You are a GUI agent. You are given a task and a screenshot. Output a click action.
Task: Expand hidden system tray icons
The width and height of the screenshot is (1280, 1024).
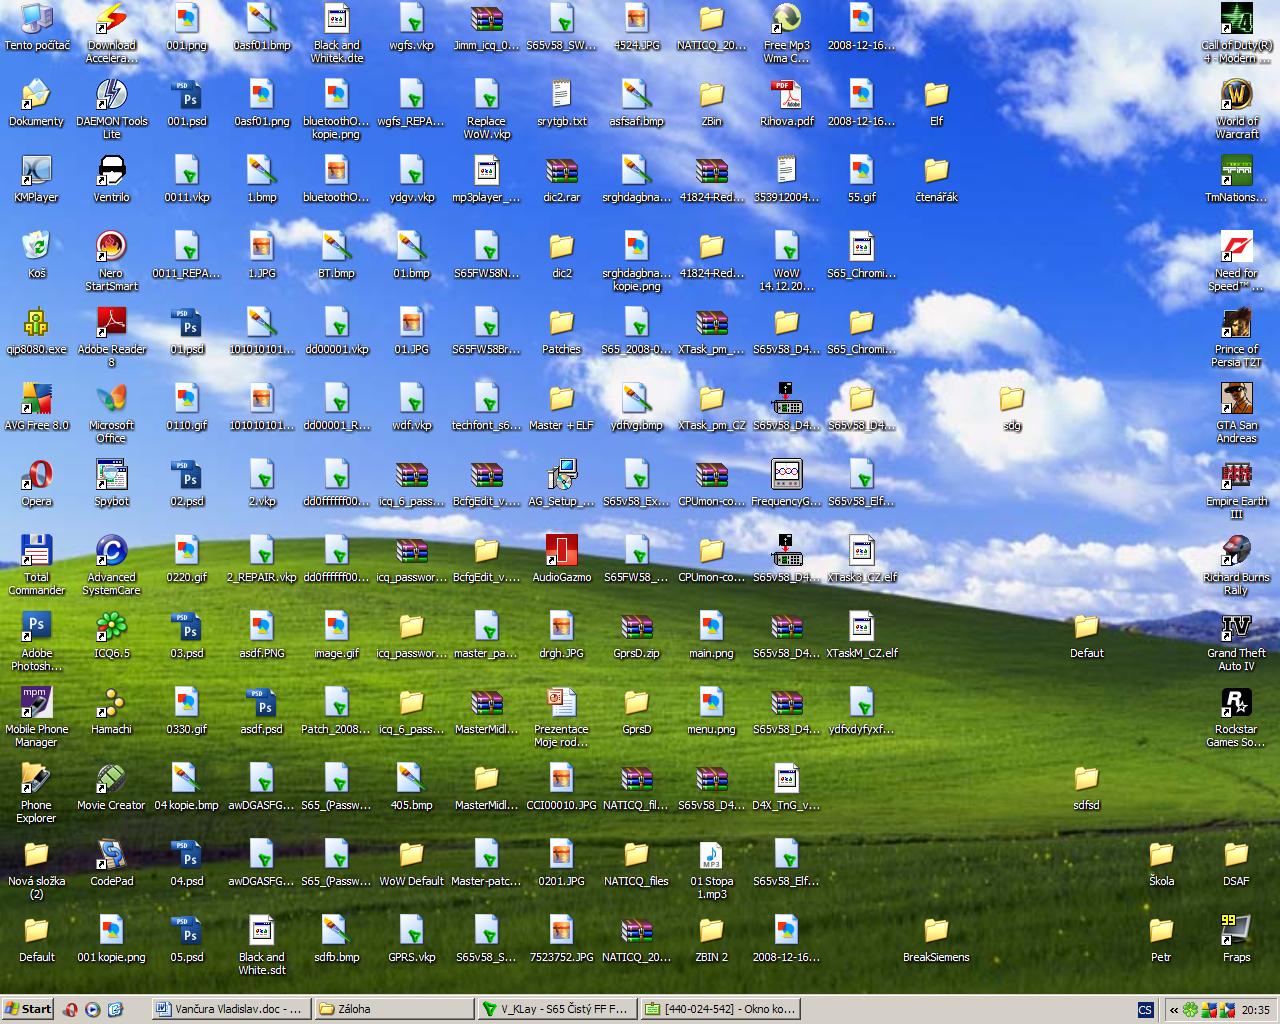coord(1174,1010)
